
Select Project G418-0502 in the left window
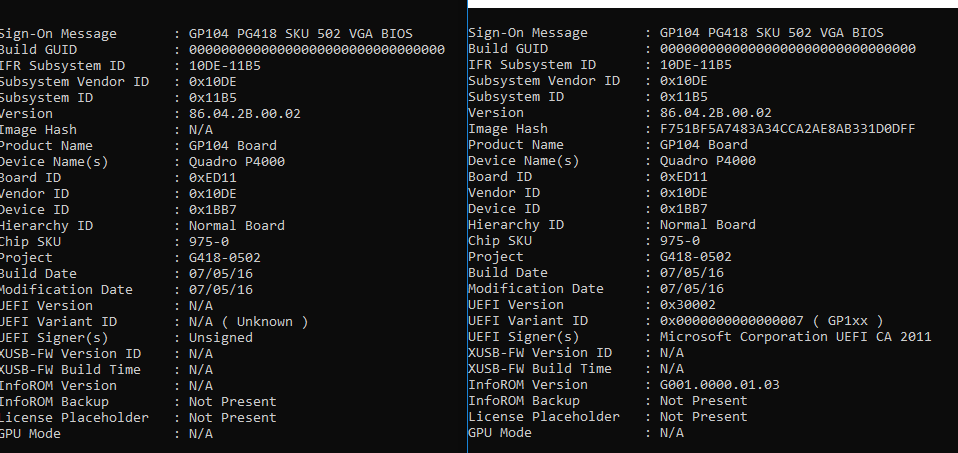(224, 258)
